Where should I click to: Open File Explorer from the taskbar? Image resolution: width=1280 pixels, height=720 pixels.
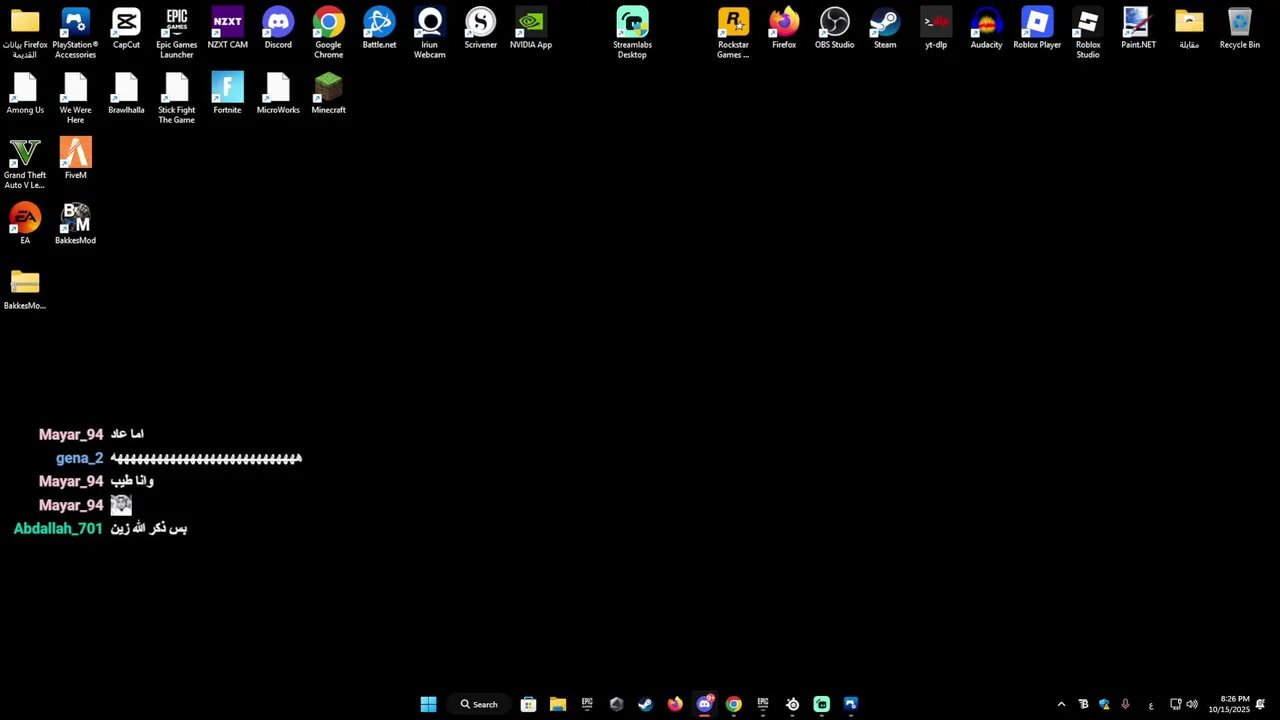[558, 704]
